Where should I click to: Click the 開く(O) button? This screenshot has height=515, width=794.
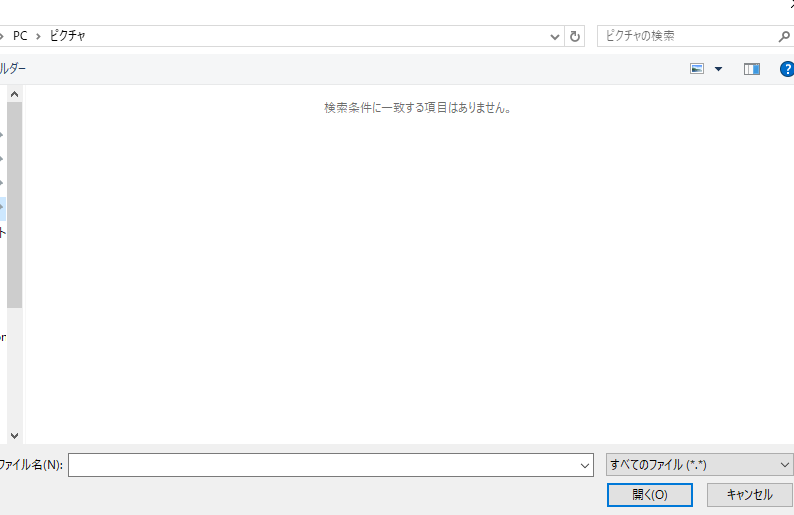coord(649,495)
